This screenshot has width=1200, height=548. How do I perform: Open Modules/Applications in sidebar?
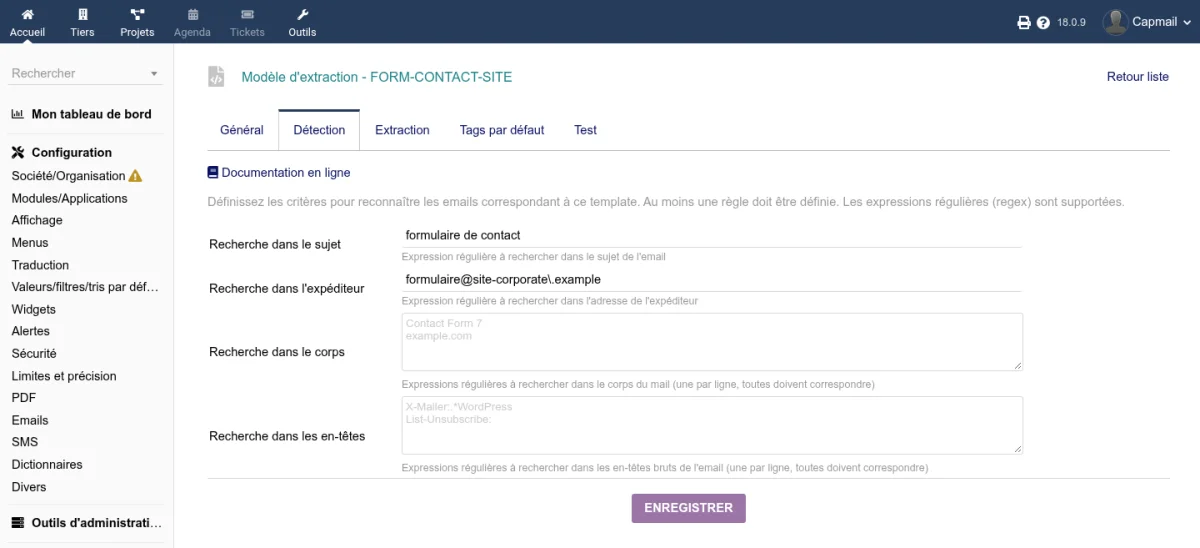(70, 198)
